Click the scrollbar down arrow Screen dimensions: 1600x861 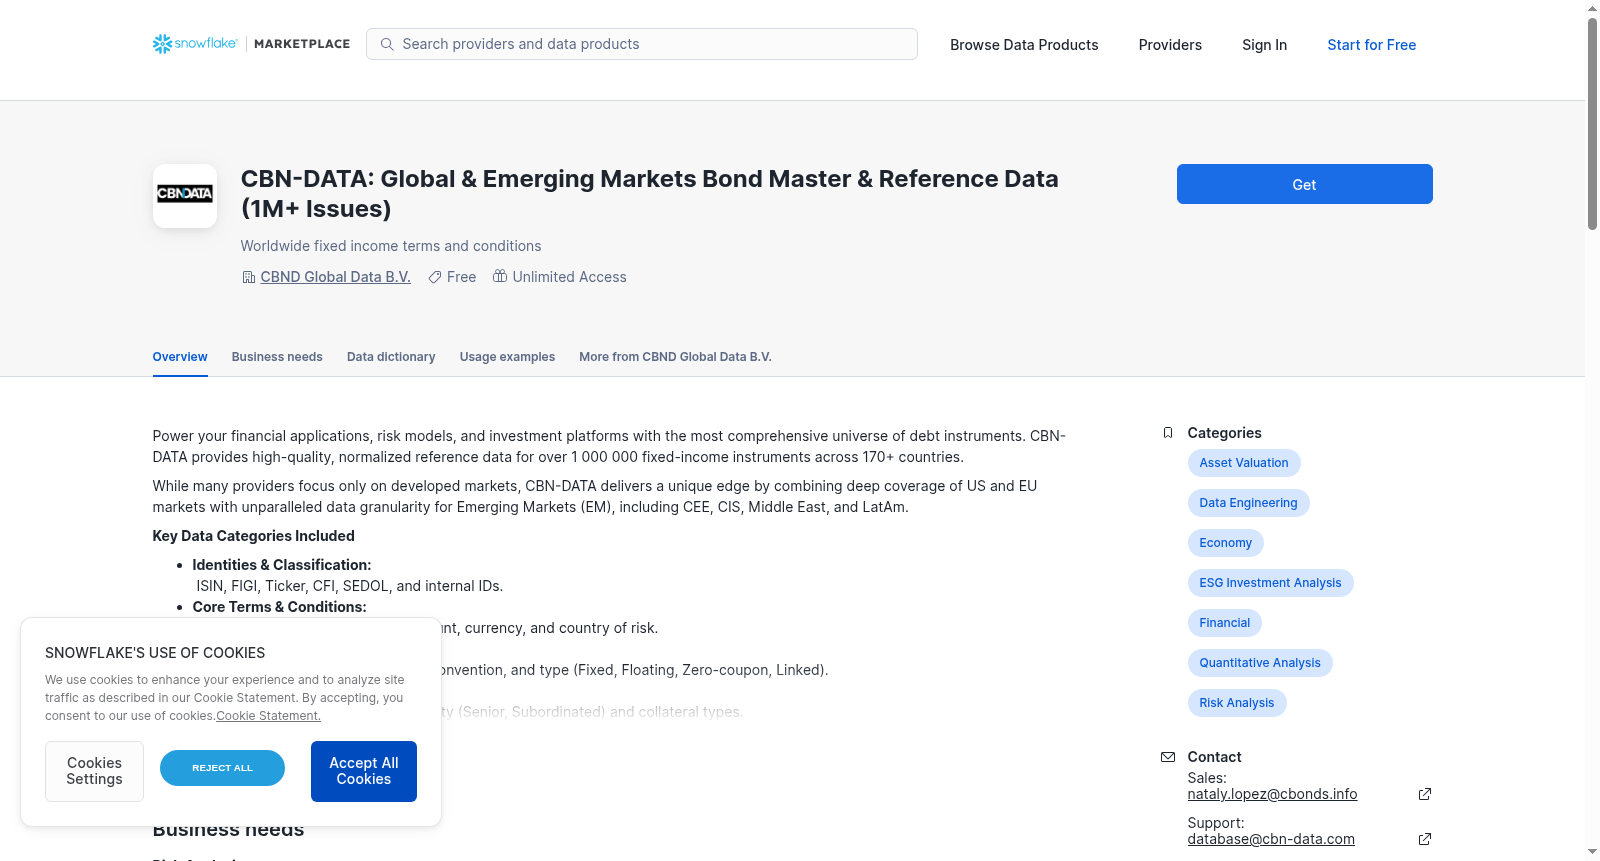(1592, 853)
